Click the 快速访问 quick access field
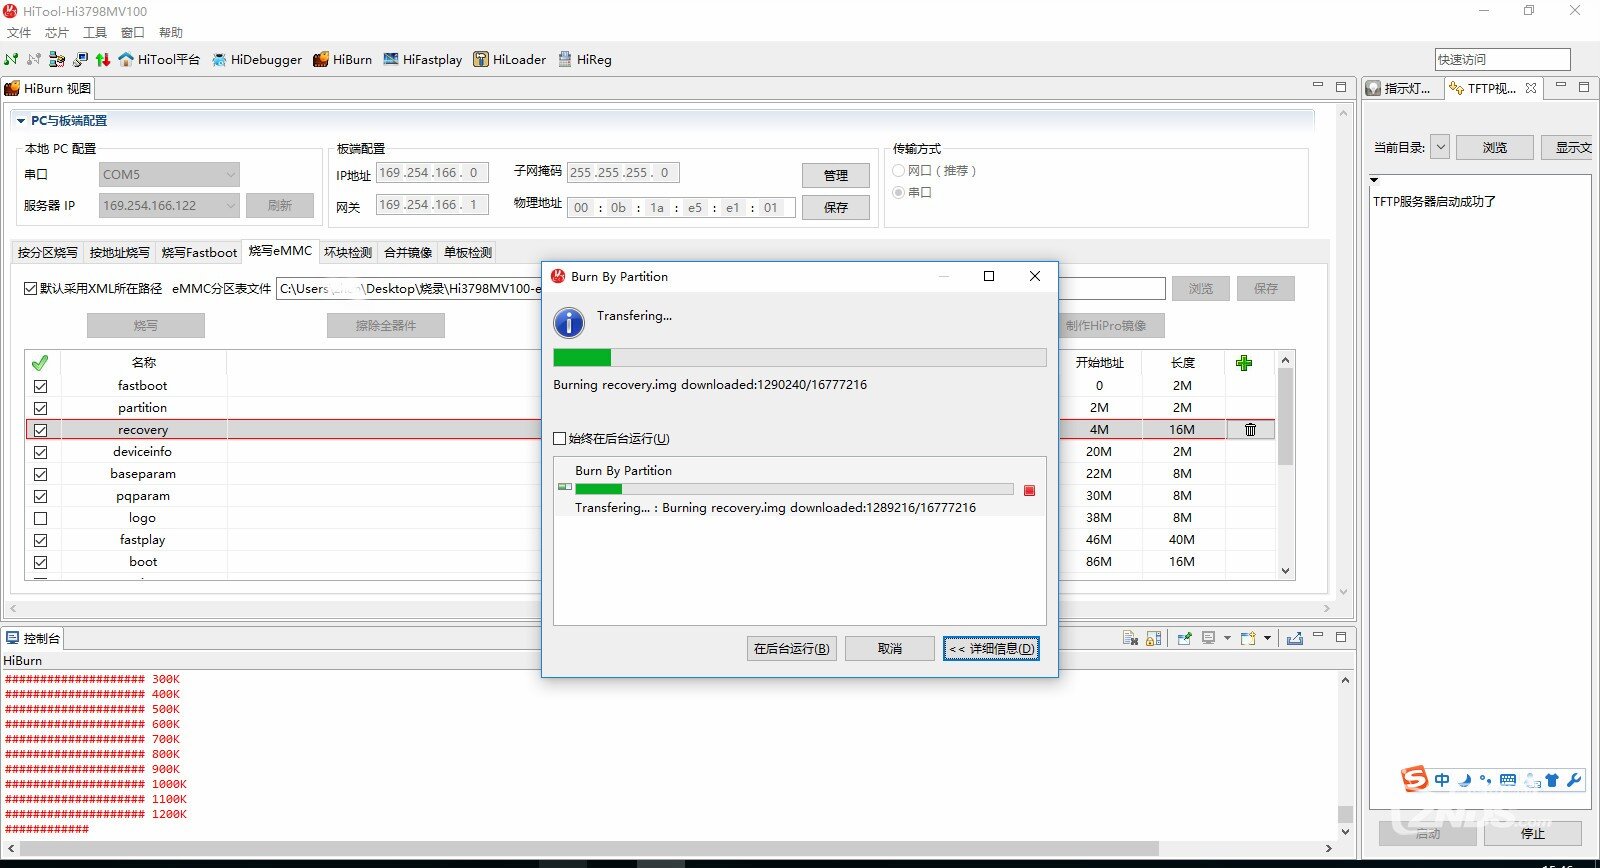 pyautogui.click(x=1503, y=59)
